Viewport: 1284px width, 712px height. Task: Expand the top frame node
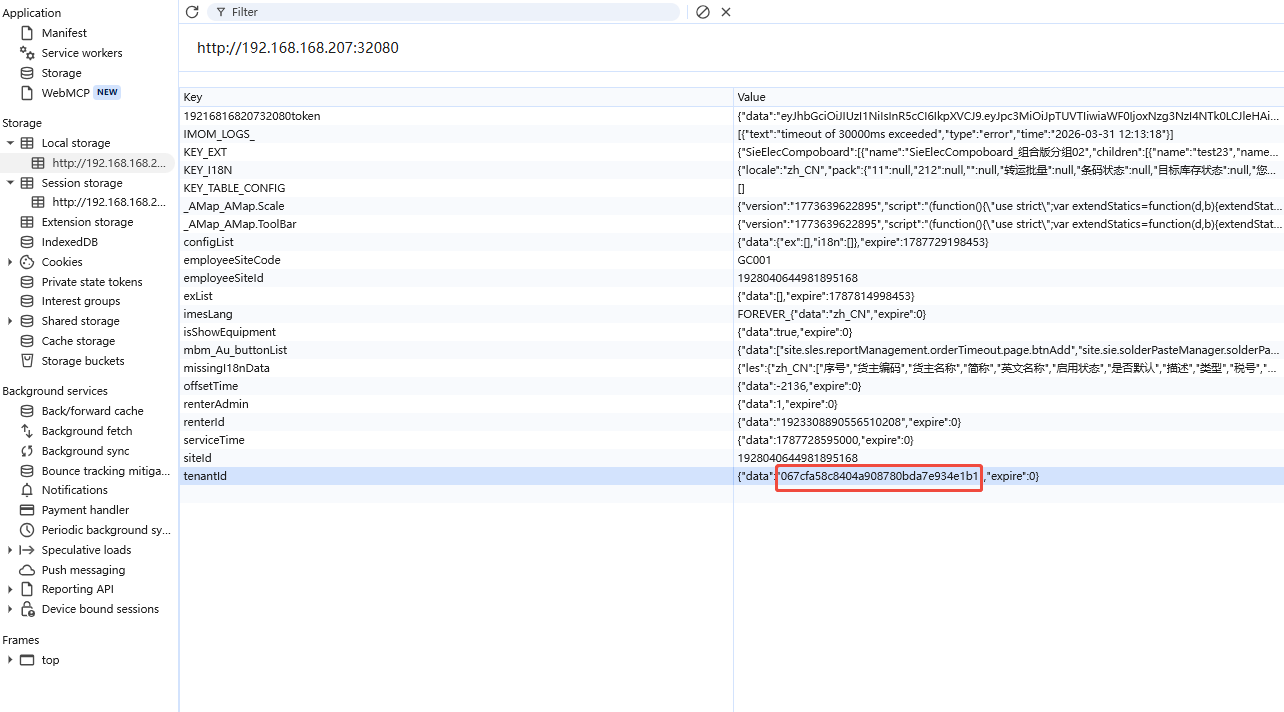10,660
